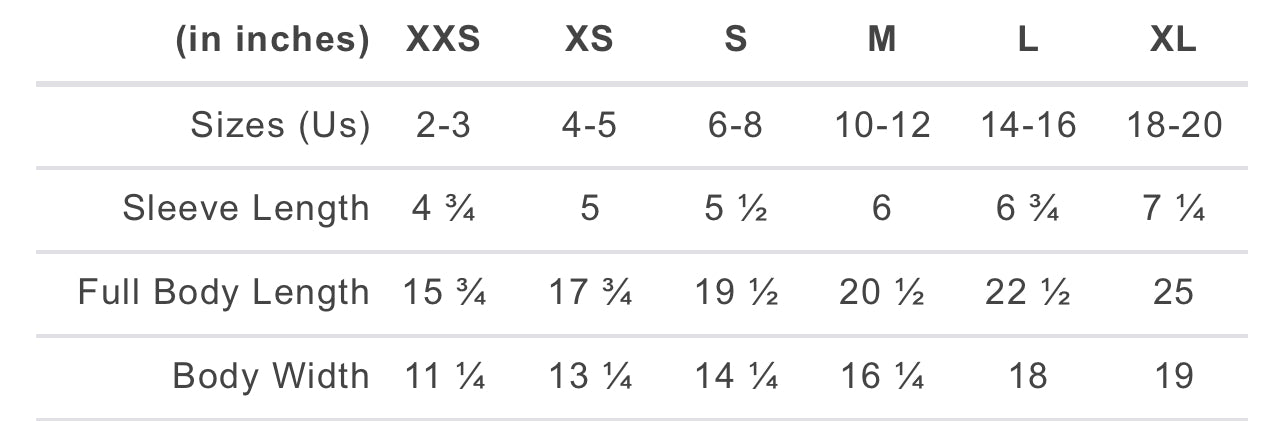Select the M sleeve length value 6

[881, 209]
